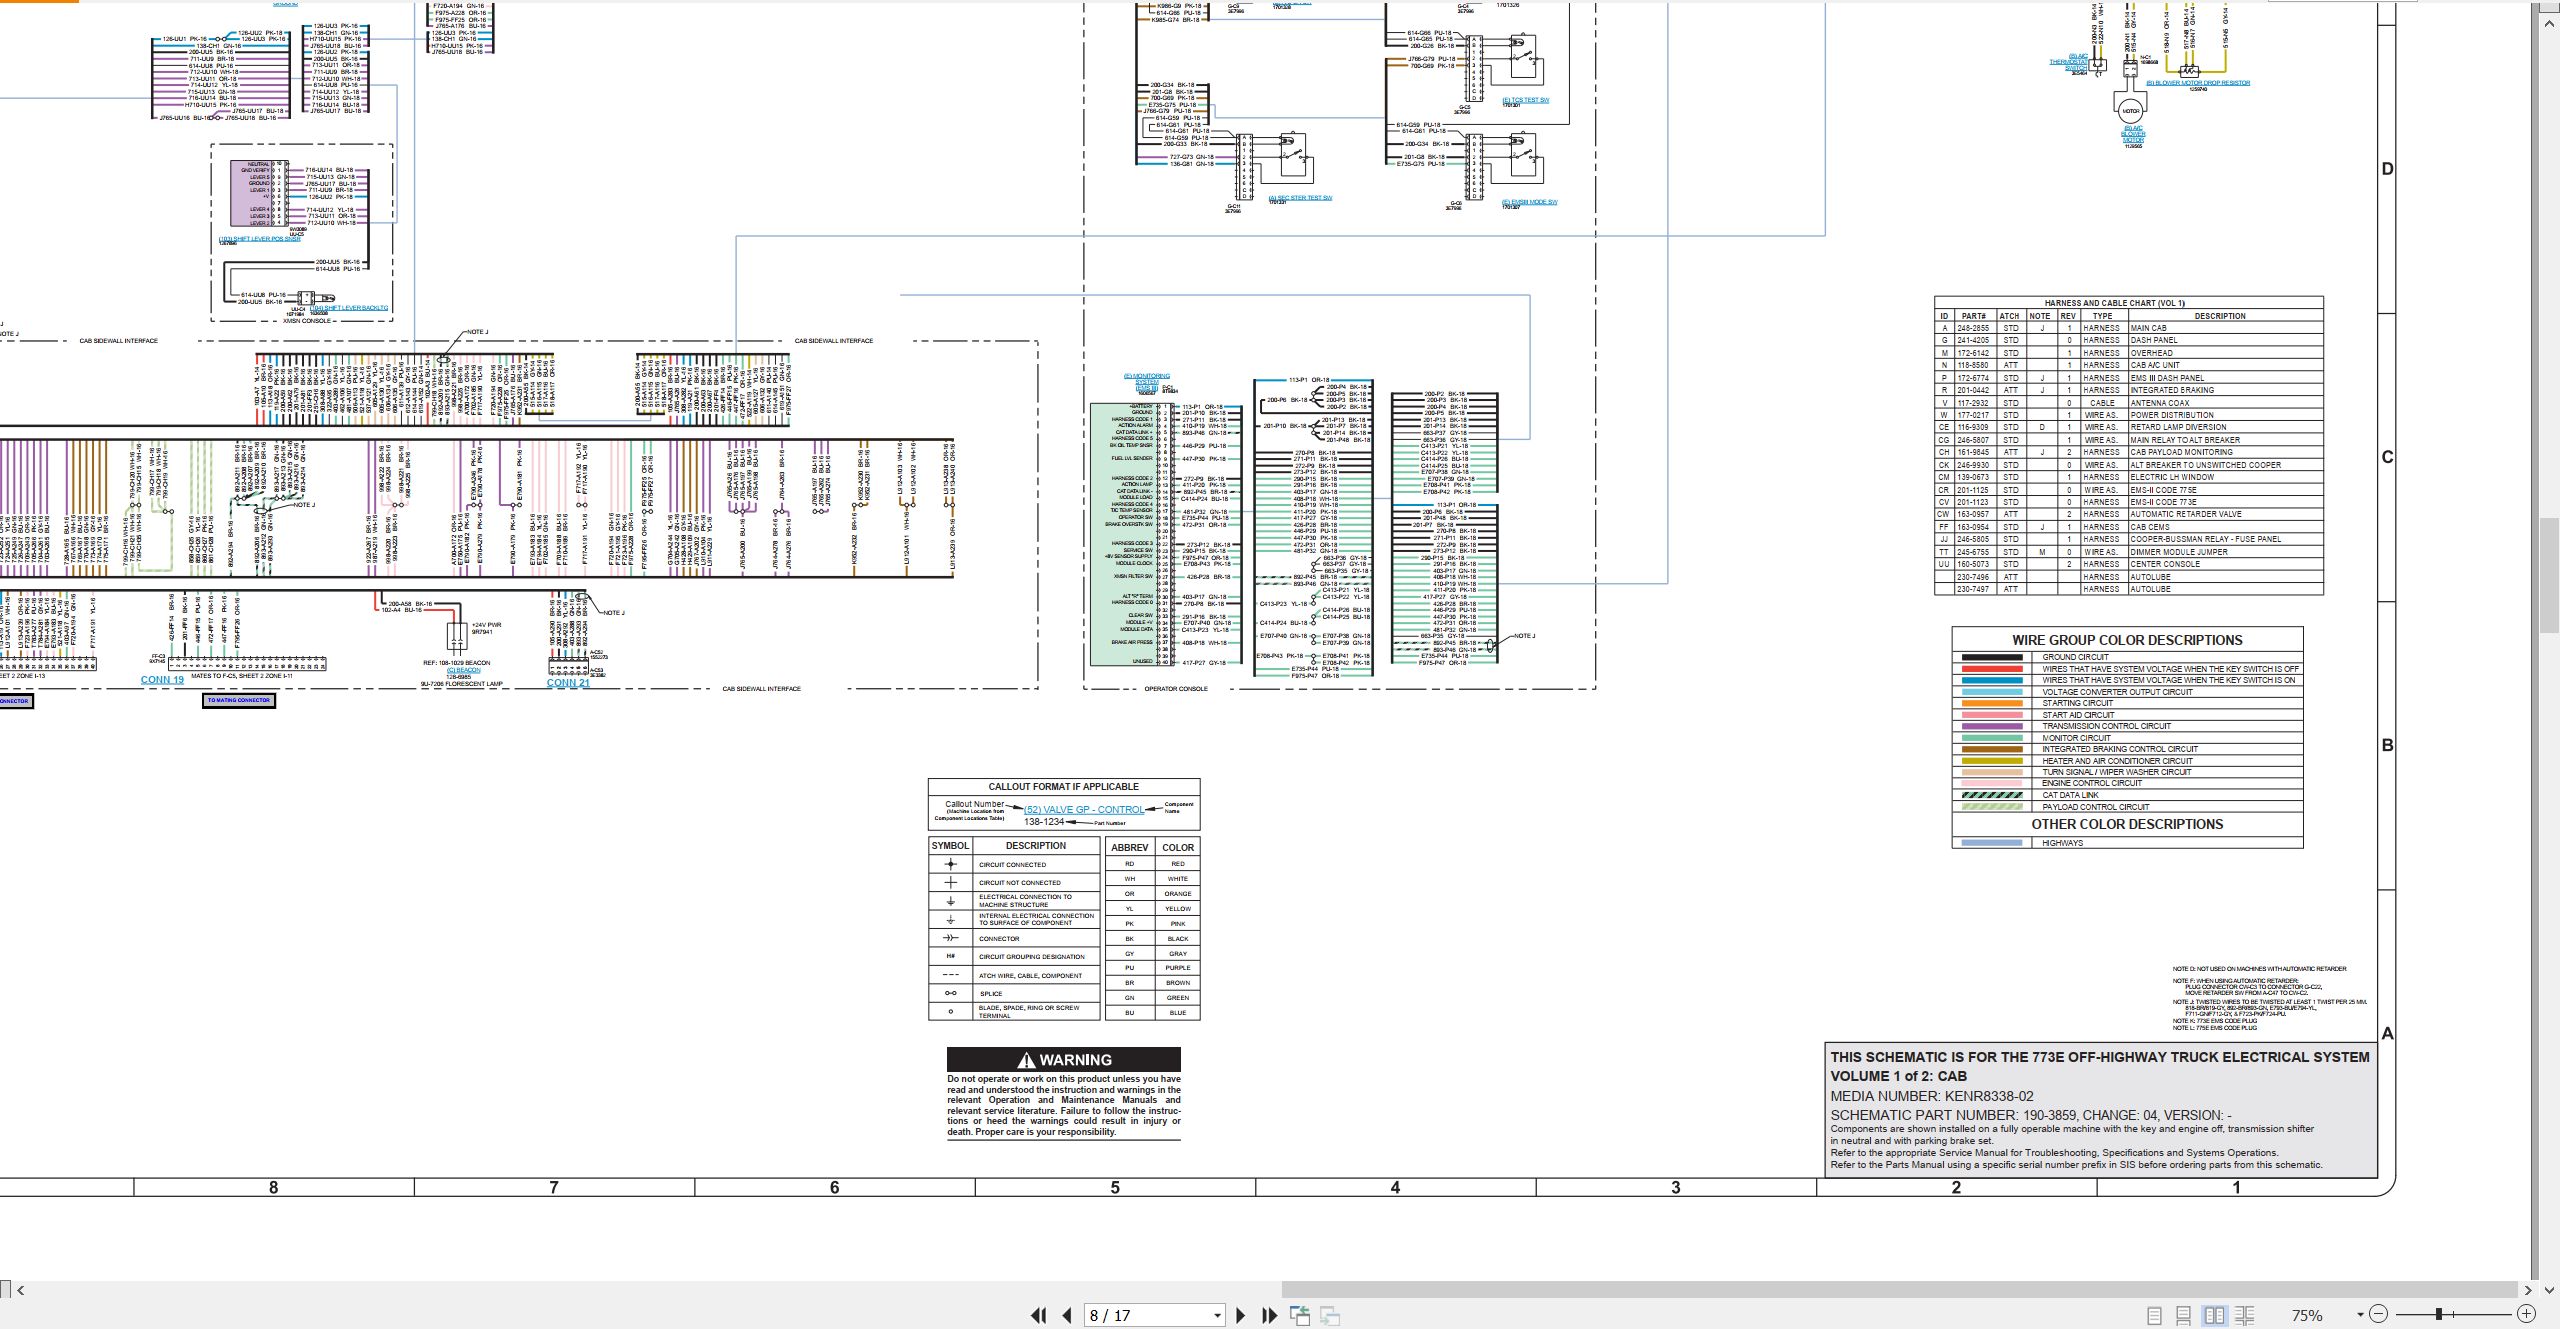Open the SHIFT LEVER BACKLTG link
This screenshot has height=1329, width=2560.
click(348, 308)
